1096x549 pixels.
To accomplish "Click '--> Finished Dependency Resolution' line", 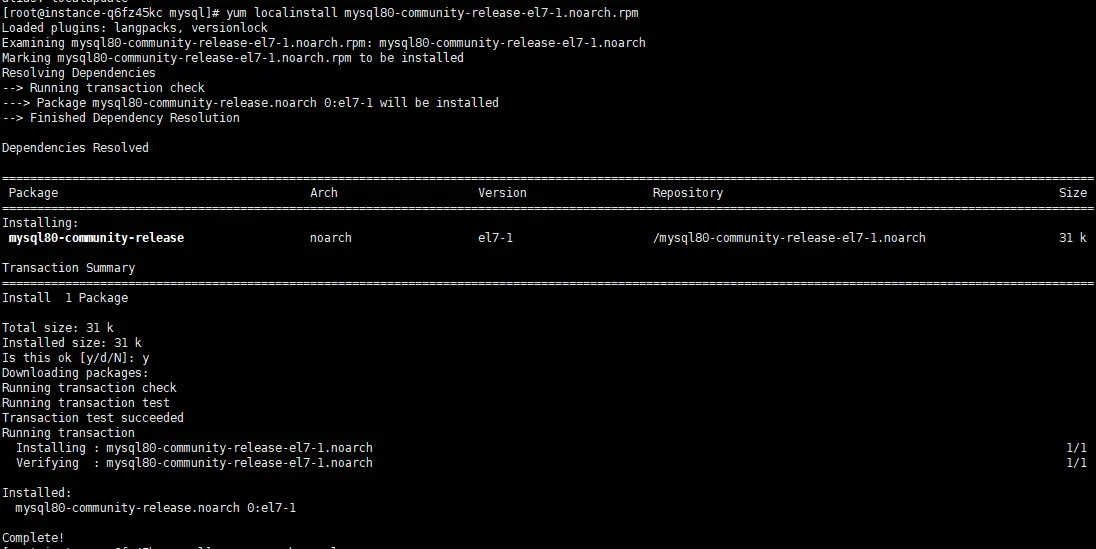I will [121, 117].
